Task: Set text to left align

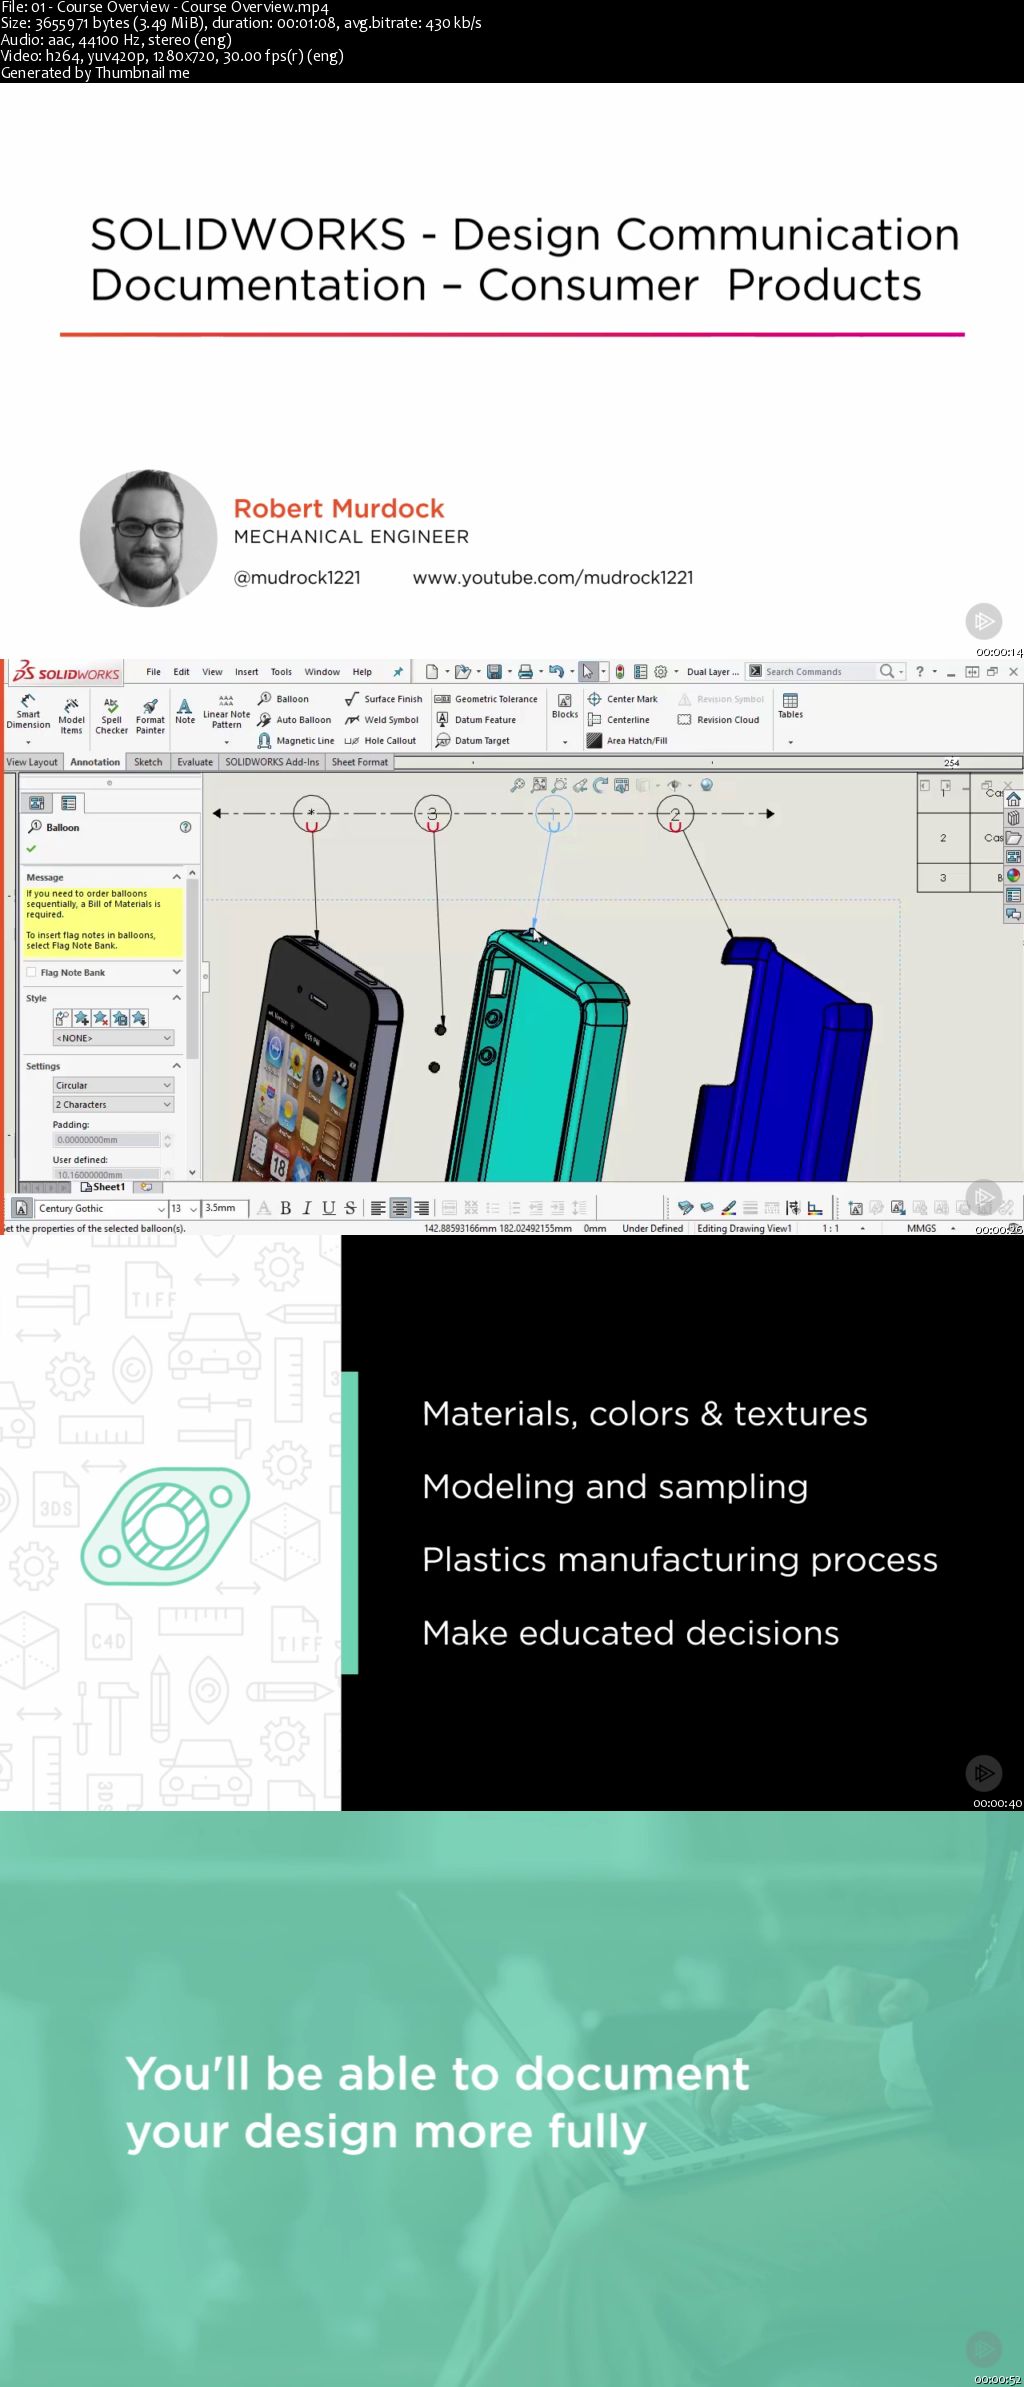Action: pos(378,1208)
